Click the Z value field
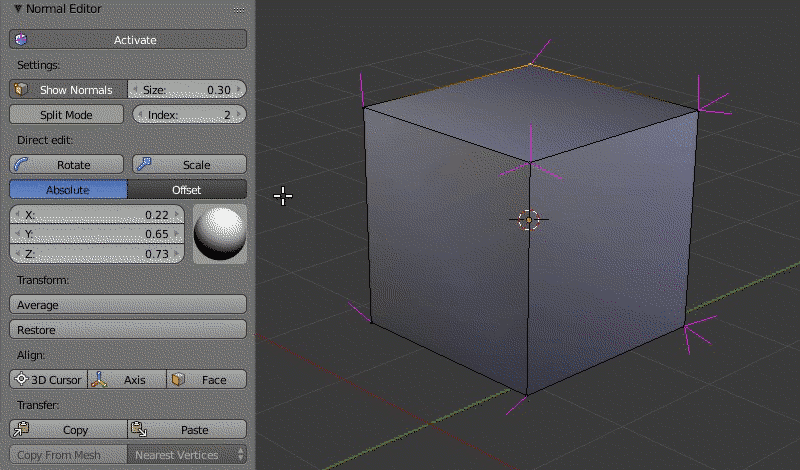Image resolution: width=800 pixels, height=470 pixels. pyautogui.click(x=97, y=254)
